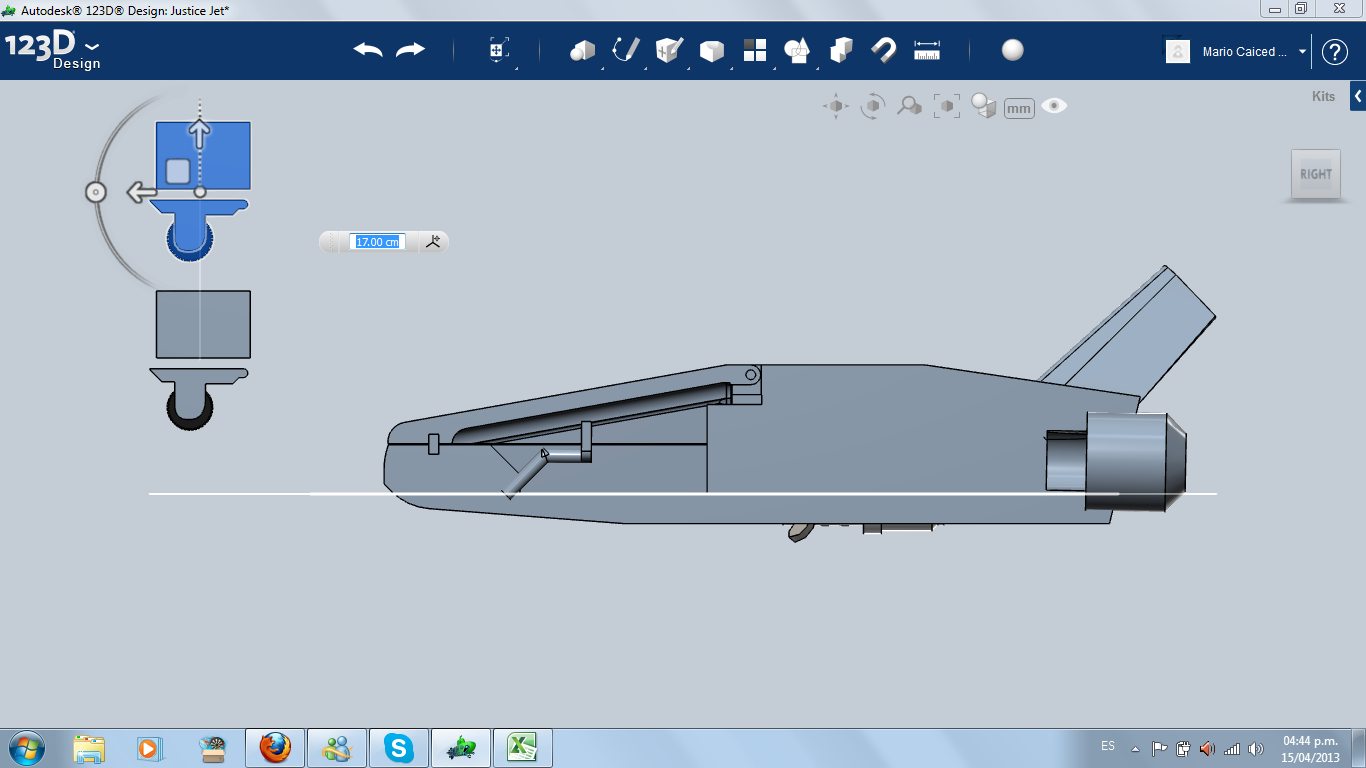Click the reorient icon beside distance field

433,241
